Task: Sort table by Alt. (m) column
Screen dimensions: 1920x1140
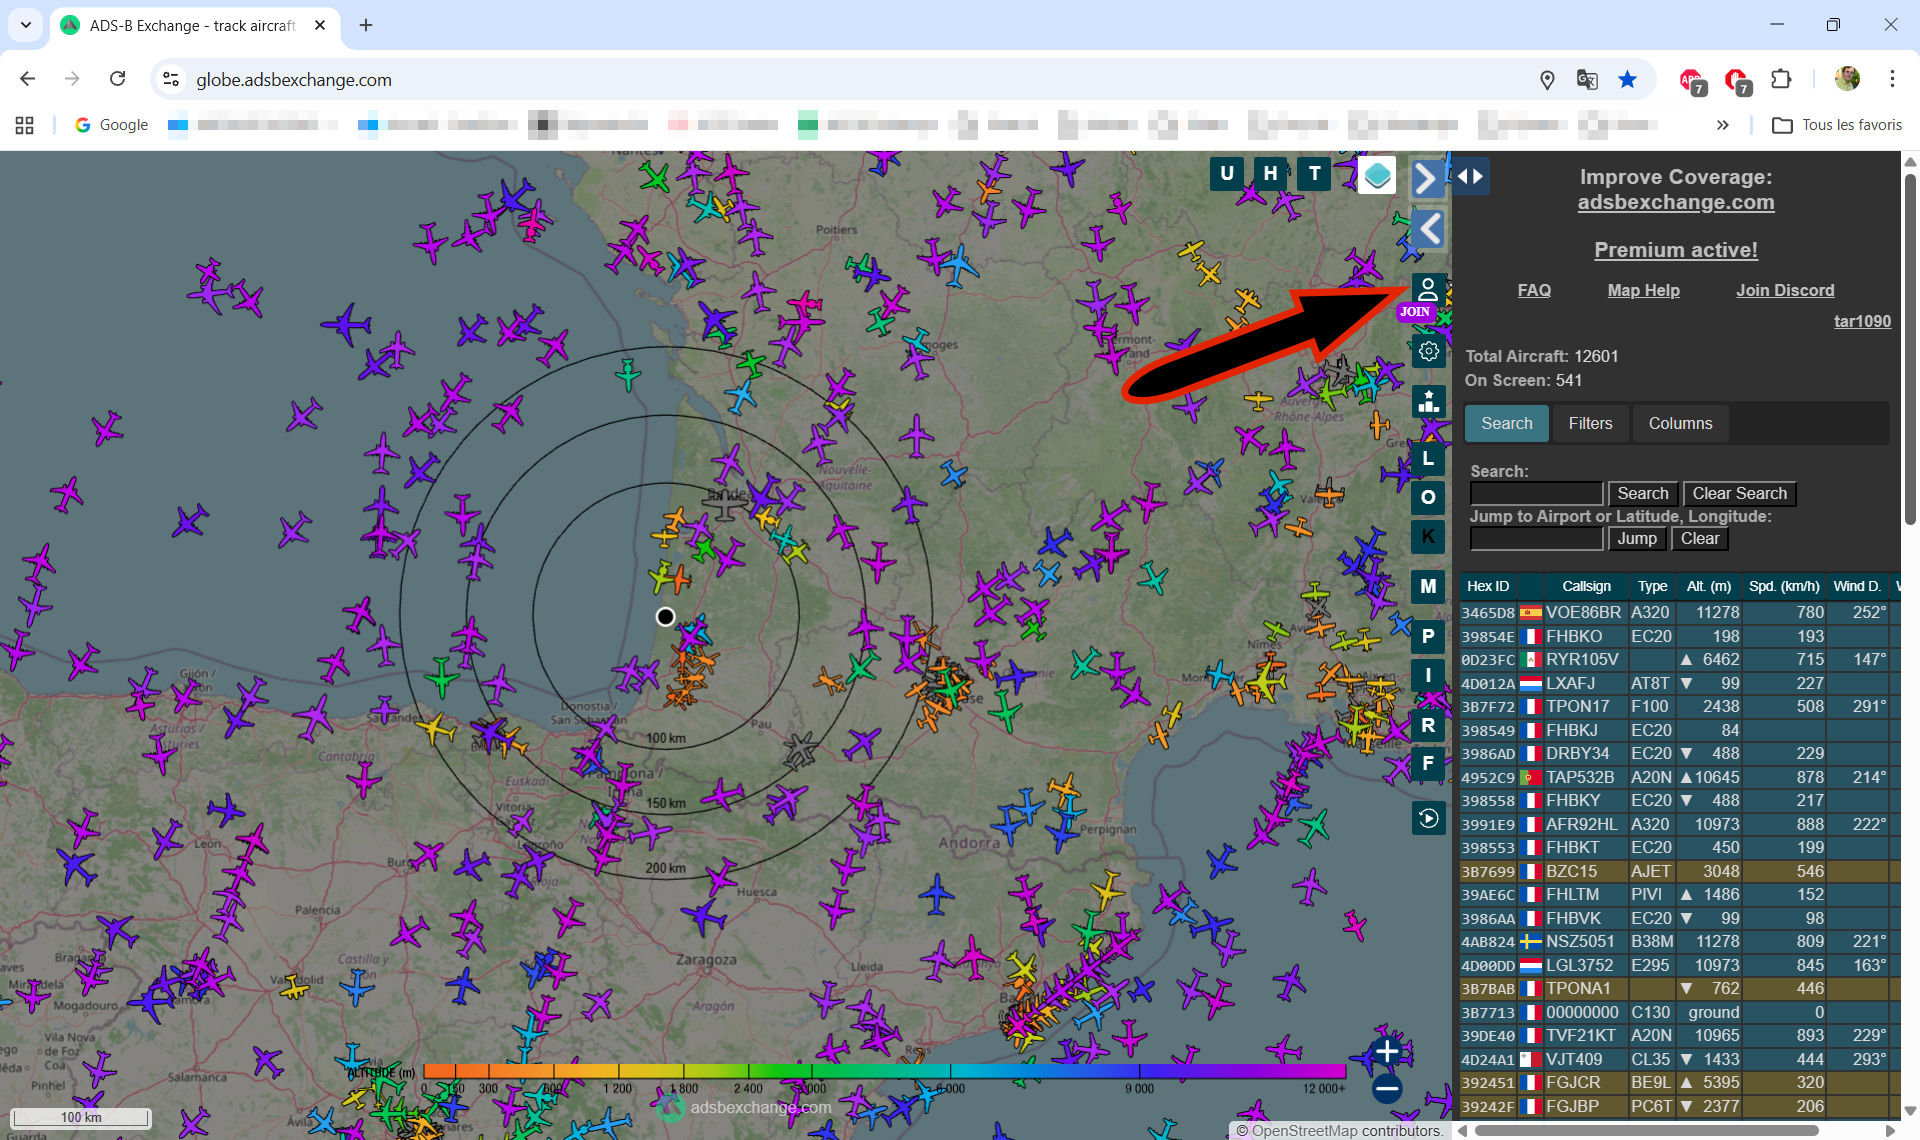Action: (x=1708, y=586)
